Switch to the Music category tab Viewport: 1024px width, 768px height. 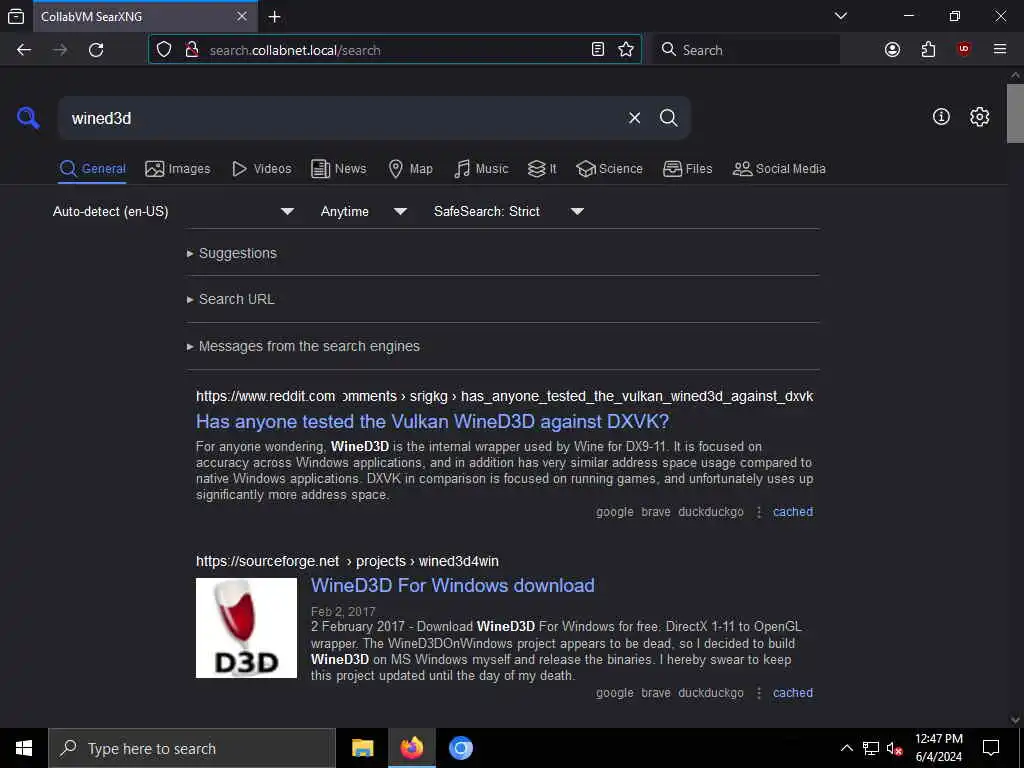[x=481, y=168]
